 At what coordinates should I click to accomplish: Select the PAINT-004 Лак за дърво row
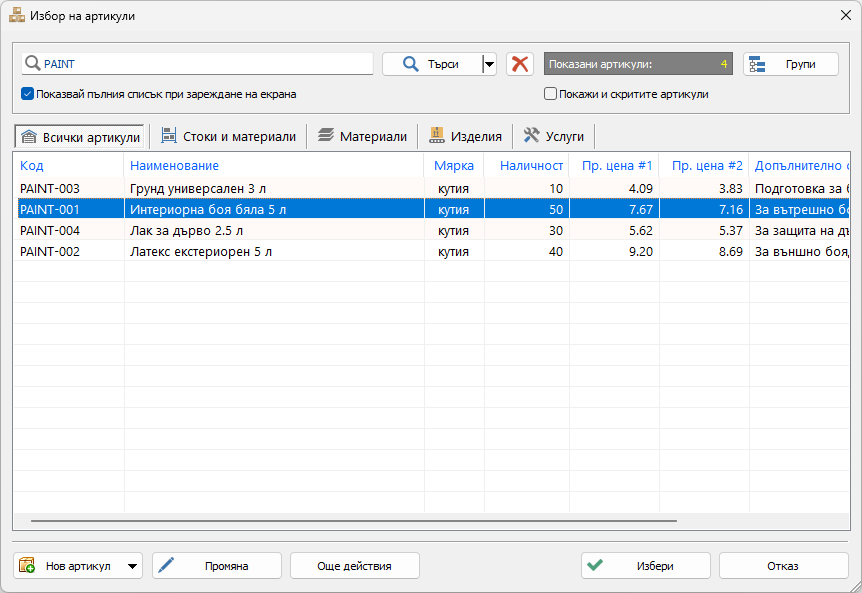point(432,231)
